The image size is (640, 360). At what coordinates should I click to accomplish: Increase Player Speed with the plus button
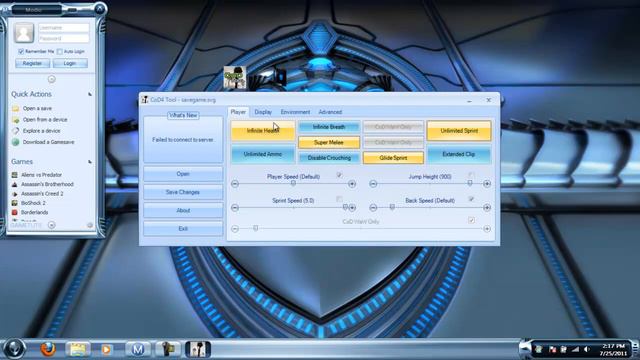pyautogui.click(x=352, y=184)
